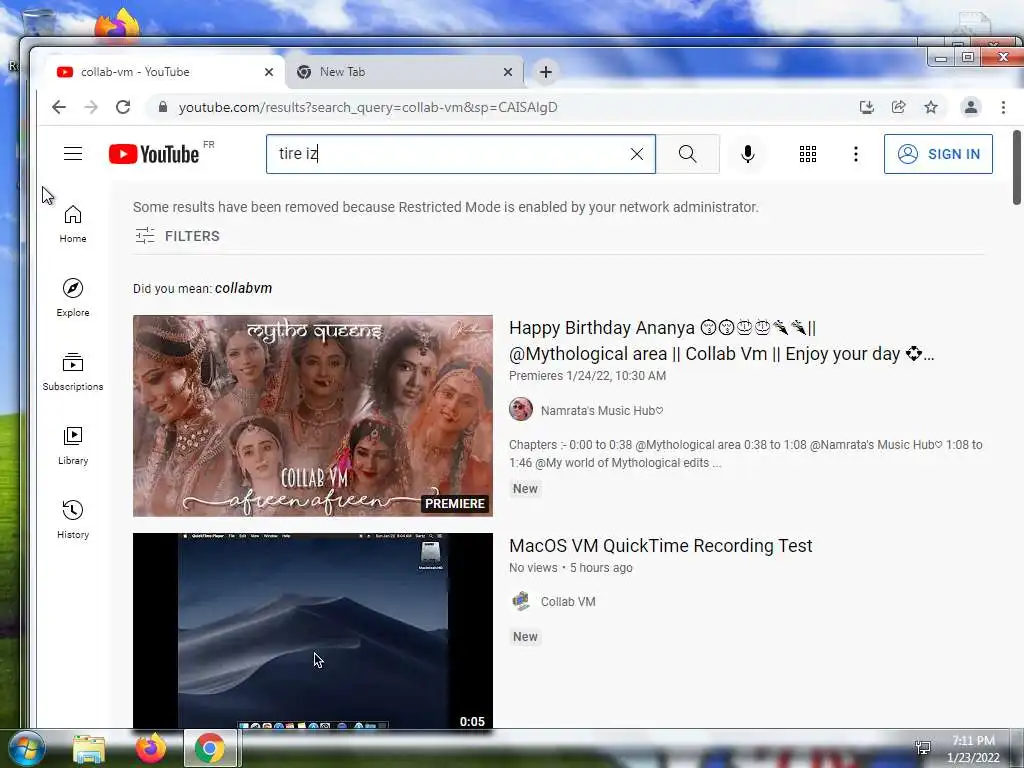Open Explore in the sidebar

click(72, 298)
